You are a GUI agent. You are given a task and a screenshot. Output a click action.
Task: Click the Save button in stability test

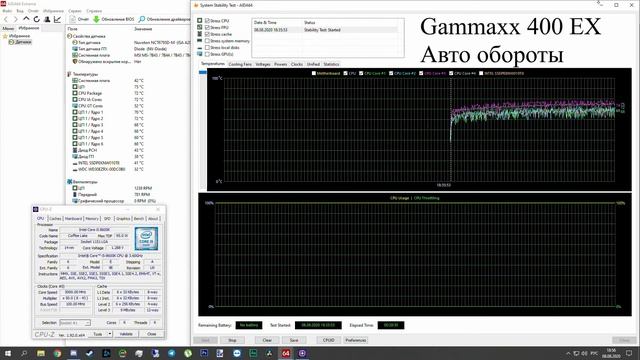click(x=294, y=340)
